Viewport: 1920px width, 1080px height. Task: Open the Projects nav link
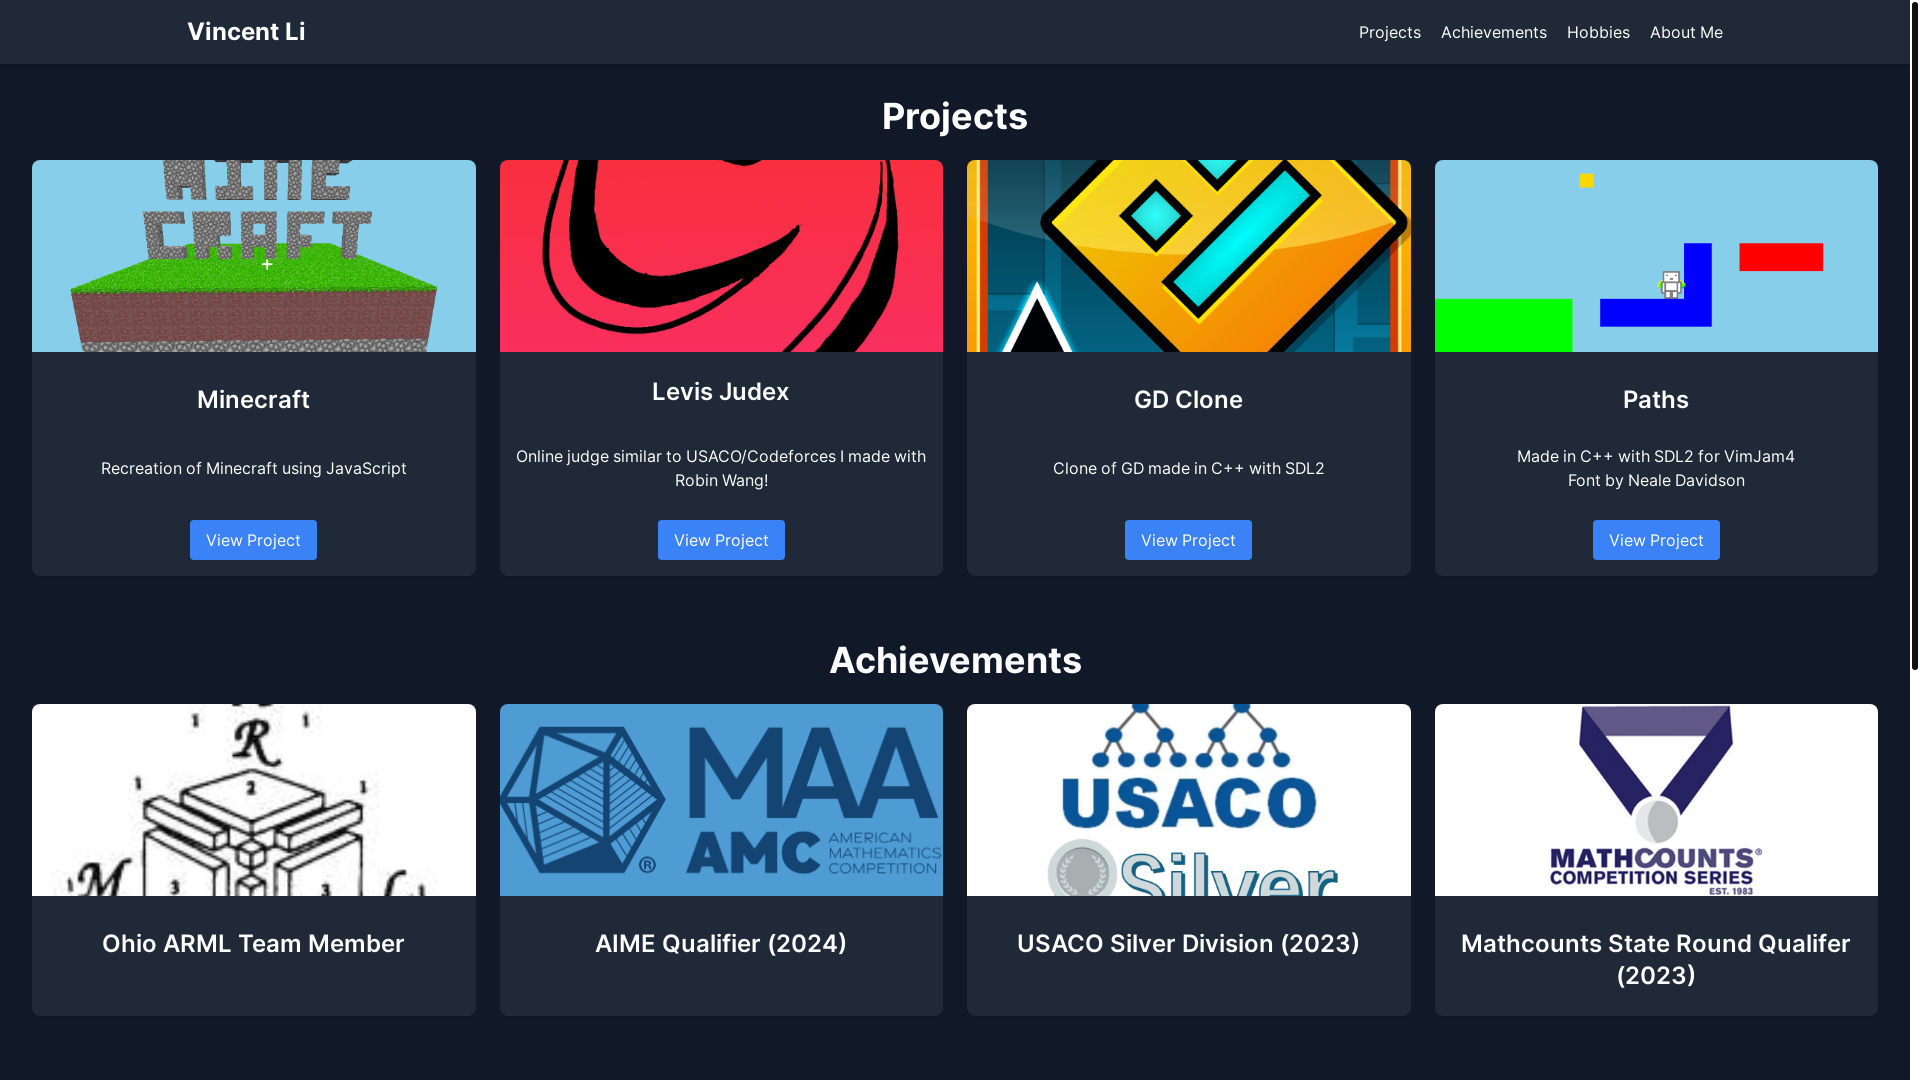pos(1389,32)
